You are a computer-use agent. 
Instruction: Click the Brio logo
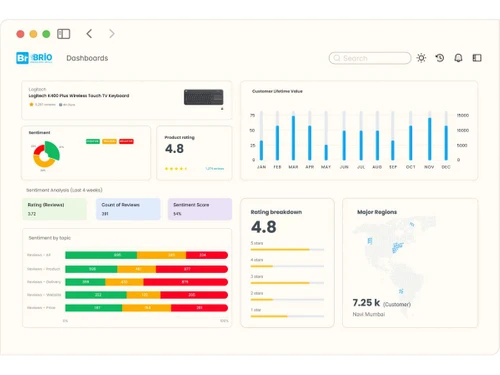34,58
